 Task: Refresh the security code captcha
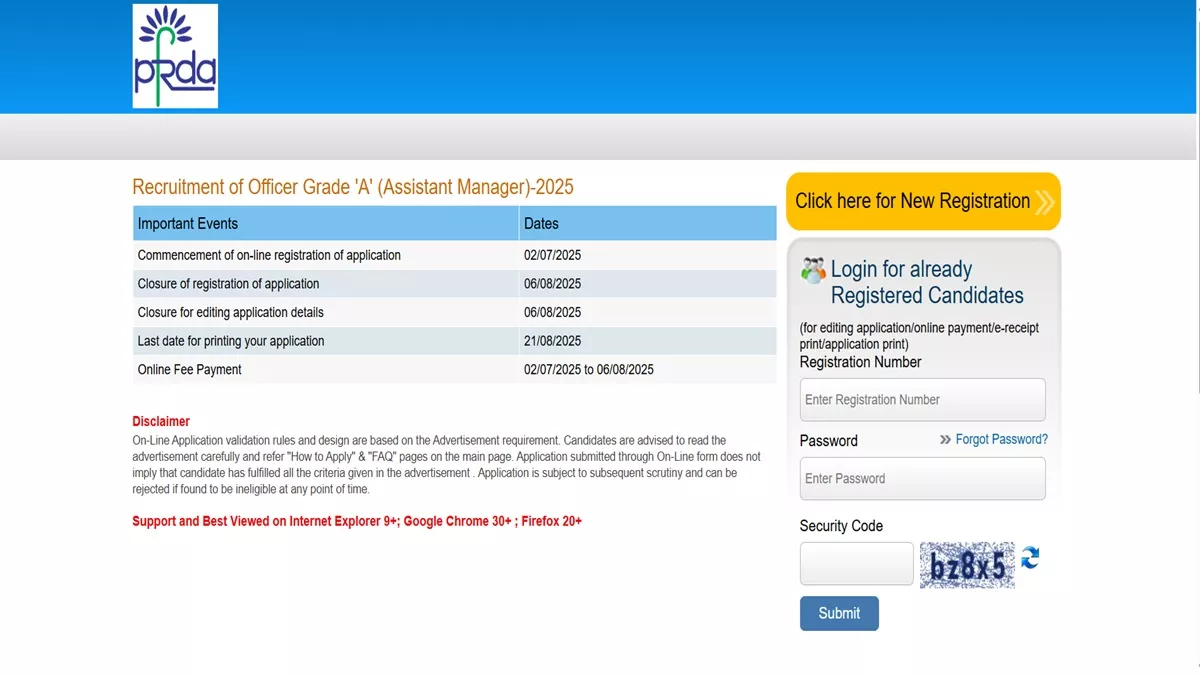tap(1030, 558)
